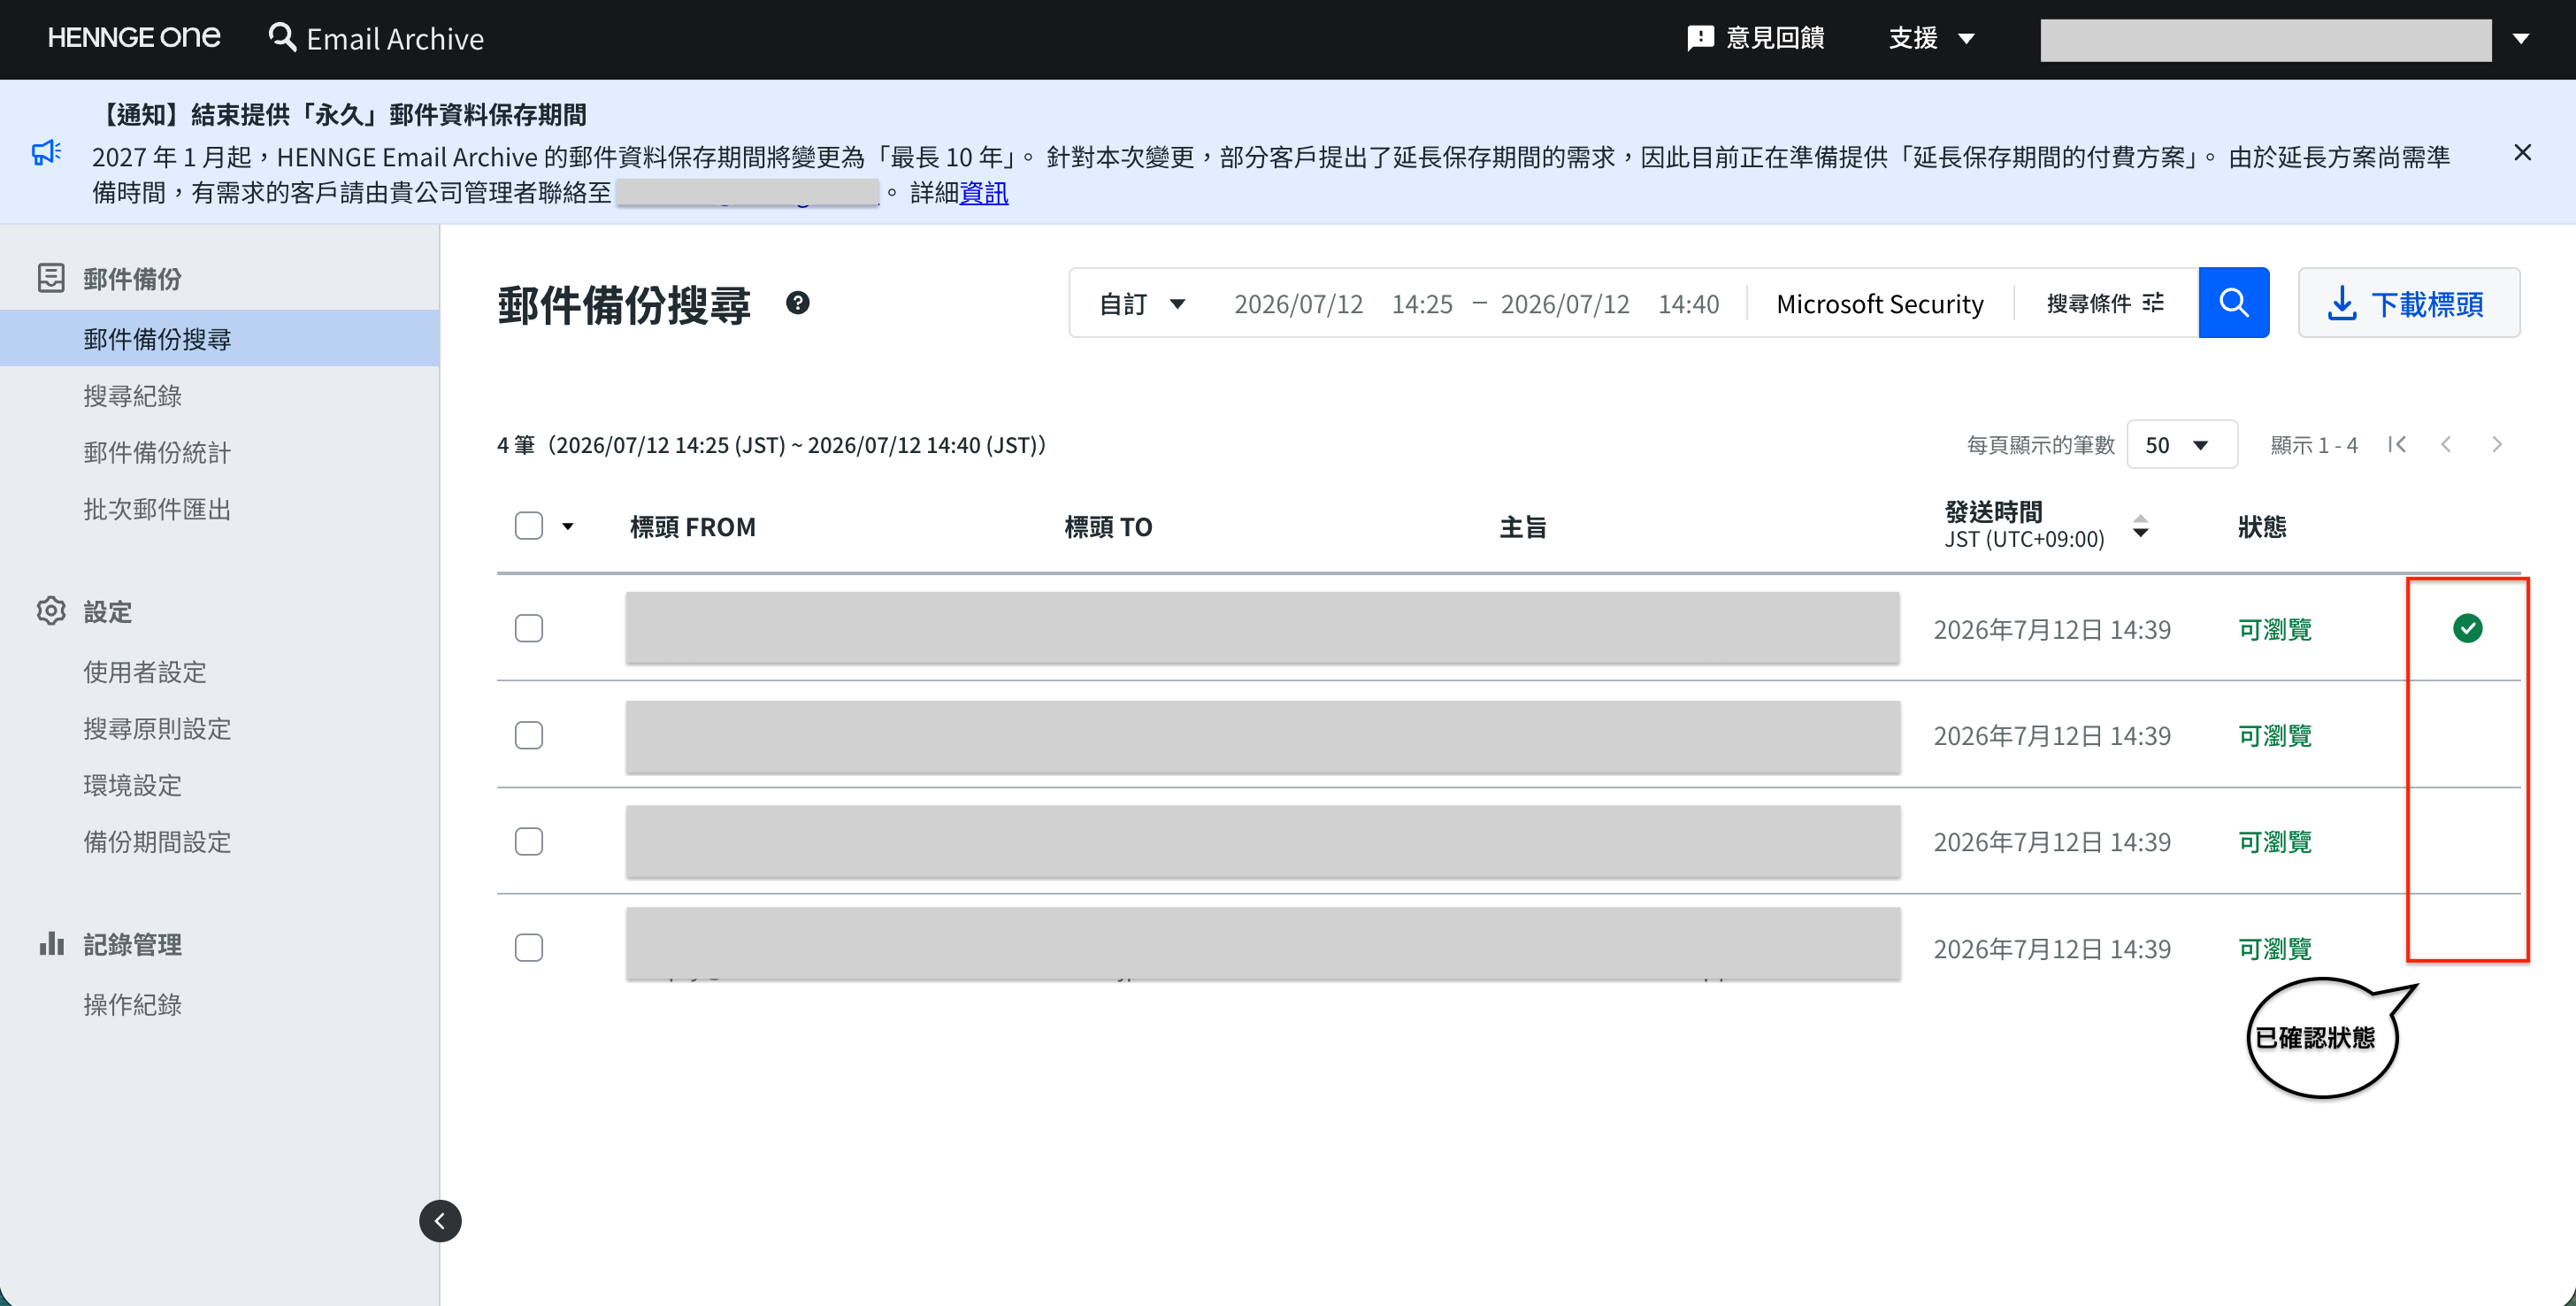Click the 設定 gear icon
The width and height of the screenshot is (2576, 1306).
[x=51, y=611]
